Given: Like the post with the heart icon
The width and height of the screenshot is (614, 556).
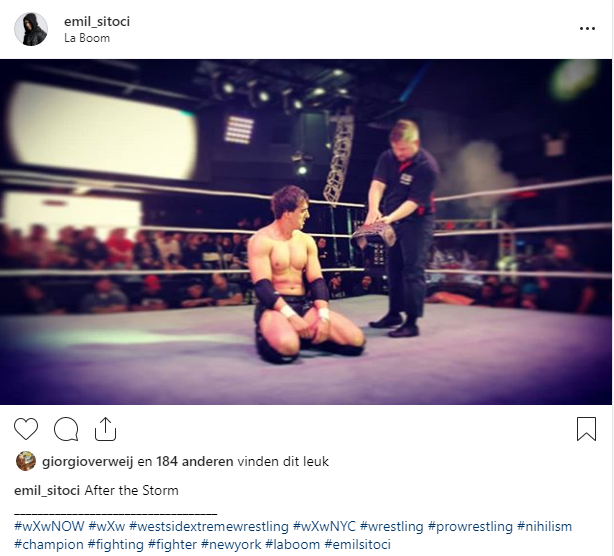Looking at the screenshot, I should point(26,429).
